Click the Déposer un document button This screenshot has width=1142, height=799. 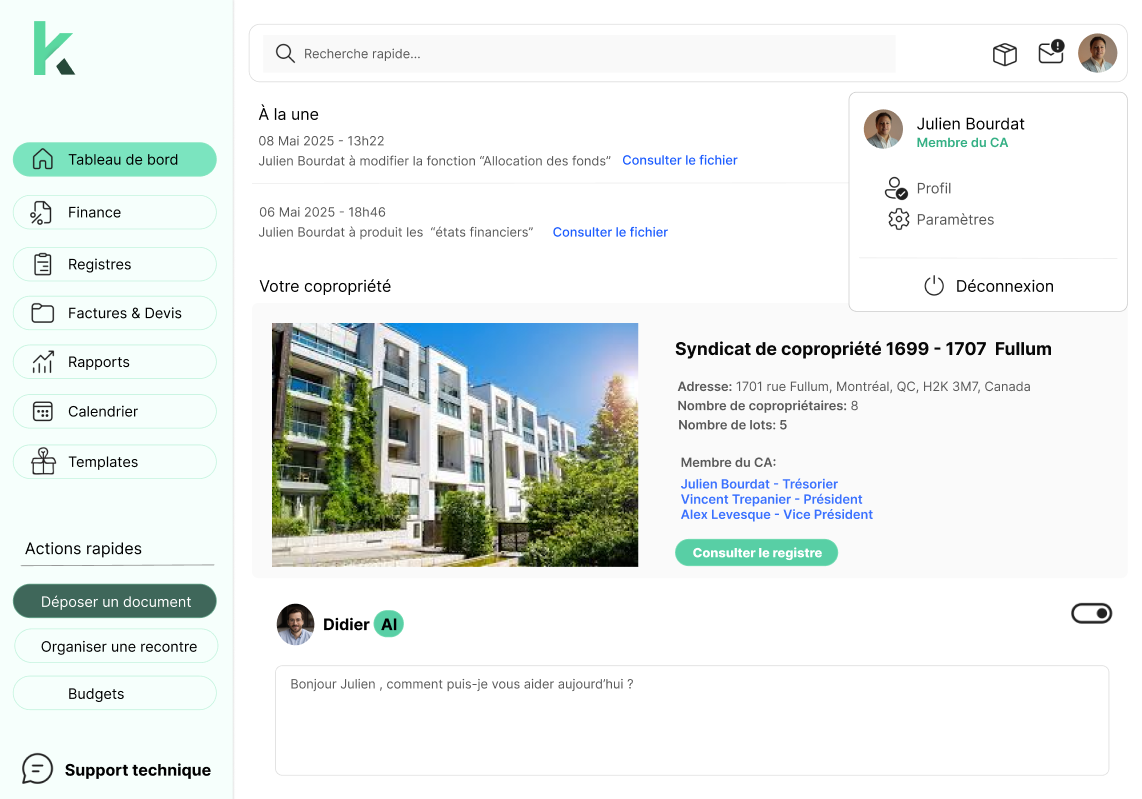114,602
